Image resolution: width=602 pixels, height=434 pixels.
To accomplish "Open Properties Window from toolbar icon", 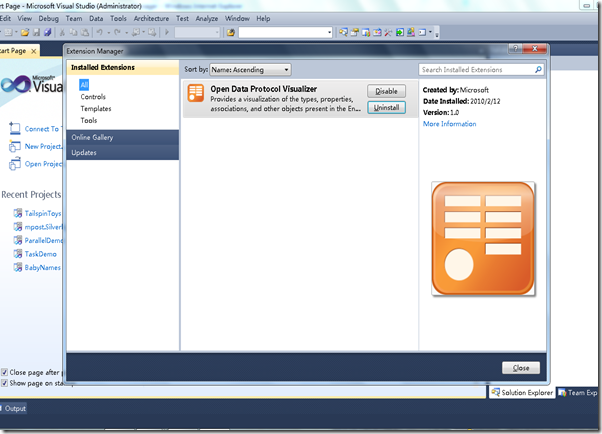I will tap(354, 32).
